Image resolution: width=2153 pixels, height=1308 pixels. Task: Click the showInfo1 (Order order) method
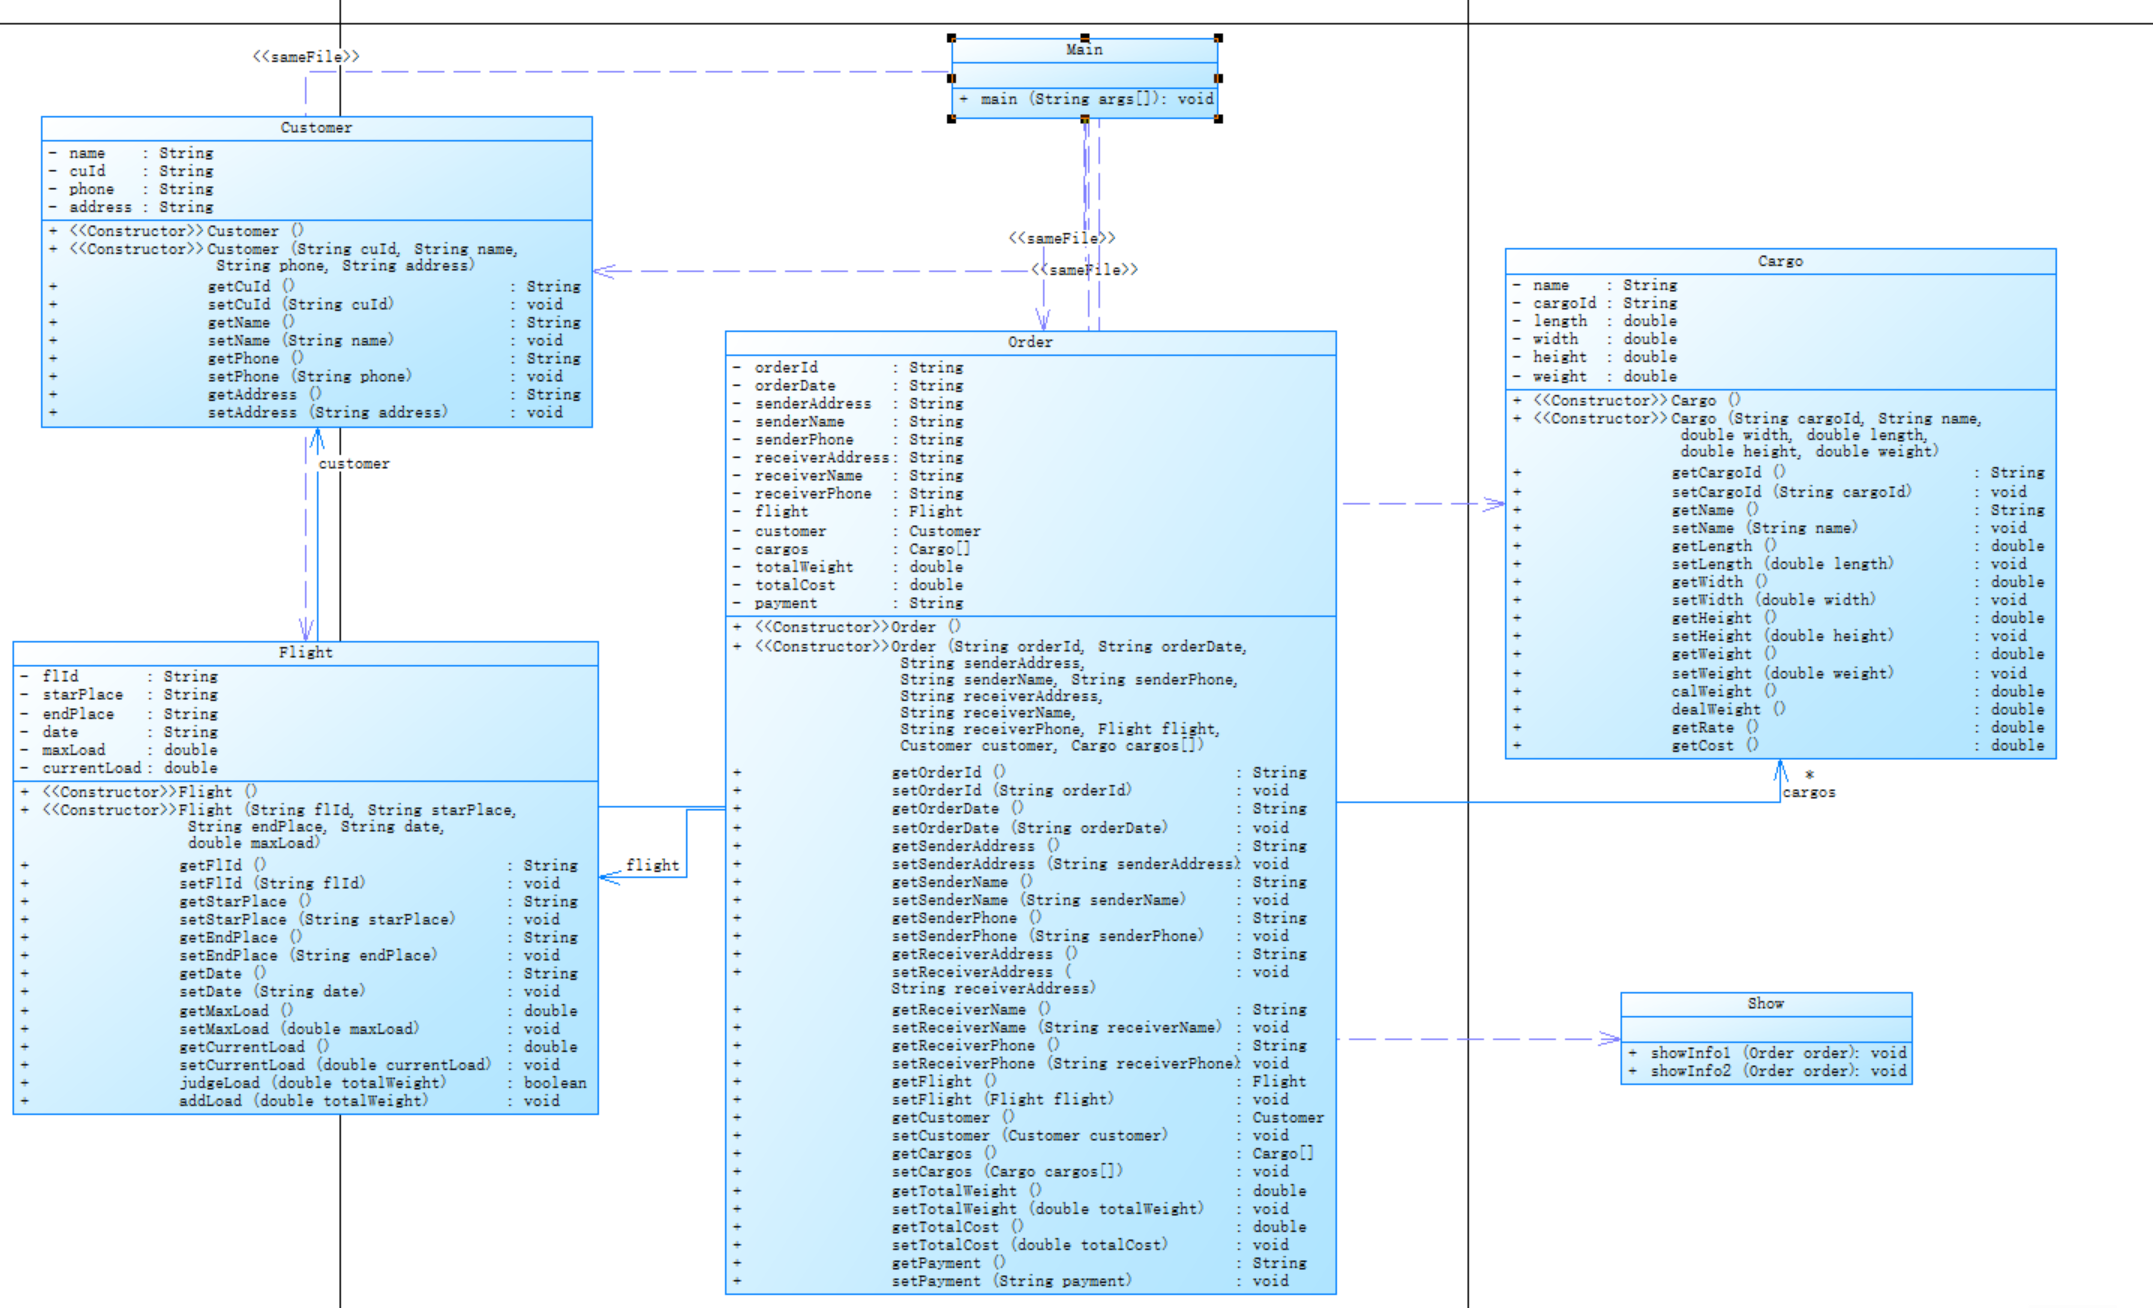(1767, 1053)
